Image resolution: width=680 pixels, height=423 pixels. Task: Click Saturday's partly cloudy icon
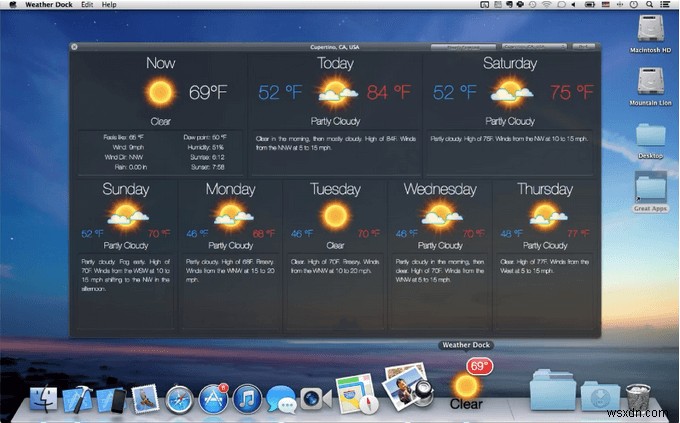click(x=512, y=92)
